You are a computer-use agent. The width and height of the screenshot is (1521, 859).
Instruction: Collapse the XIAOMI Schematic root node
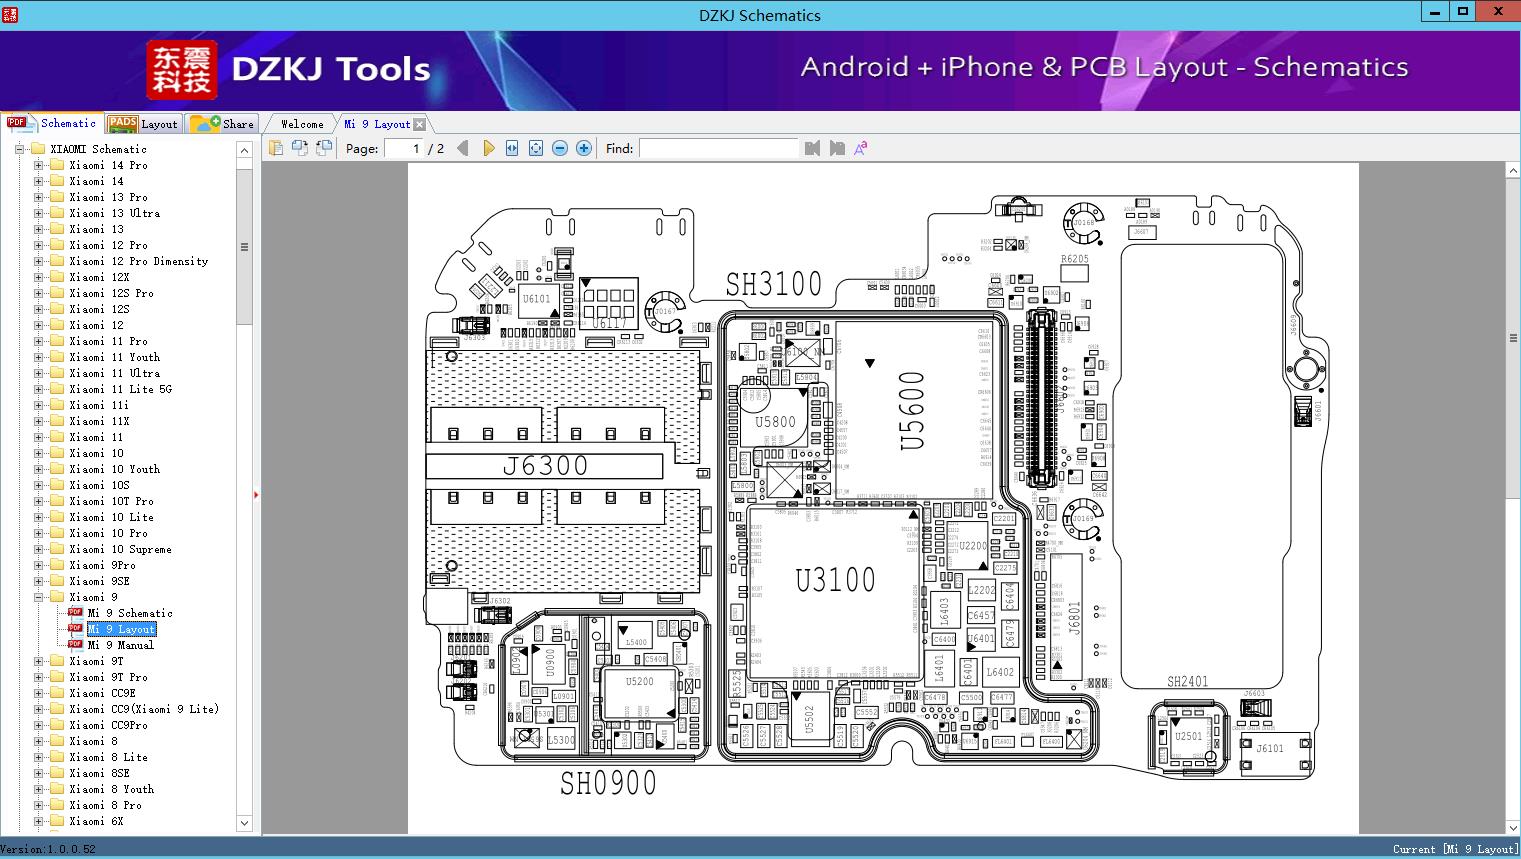[x=20, y=149]
